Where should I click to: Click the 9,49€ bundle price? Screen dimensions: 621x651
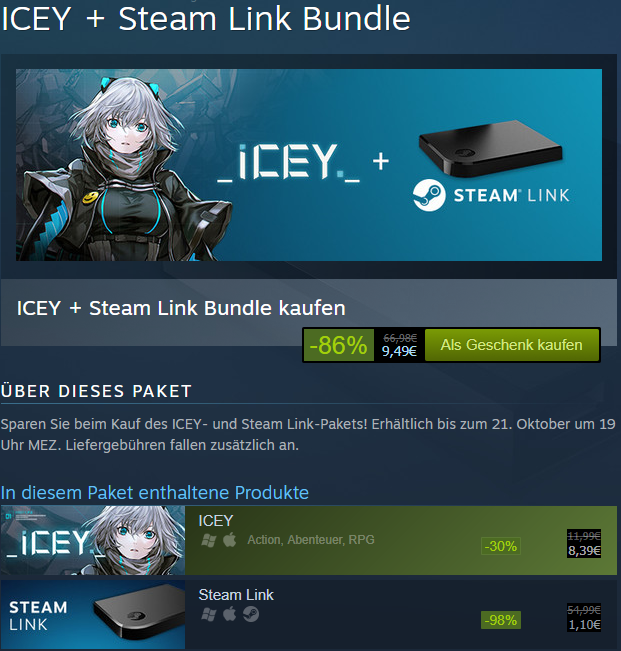coord(399,352)
